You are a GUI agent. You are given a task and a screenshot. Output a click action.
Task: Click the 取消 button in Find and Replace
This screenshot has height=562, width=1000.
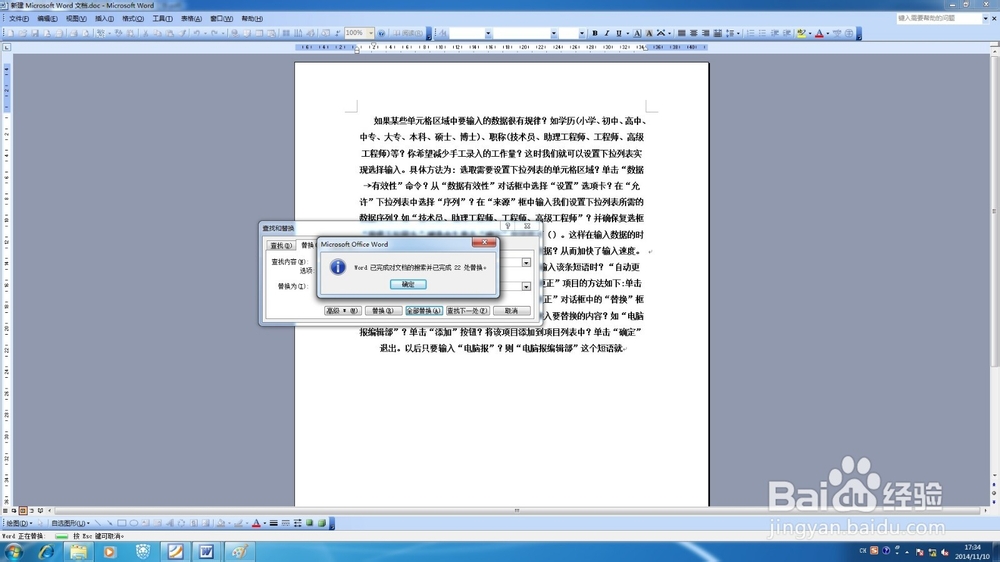511,311
